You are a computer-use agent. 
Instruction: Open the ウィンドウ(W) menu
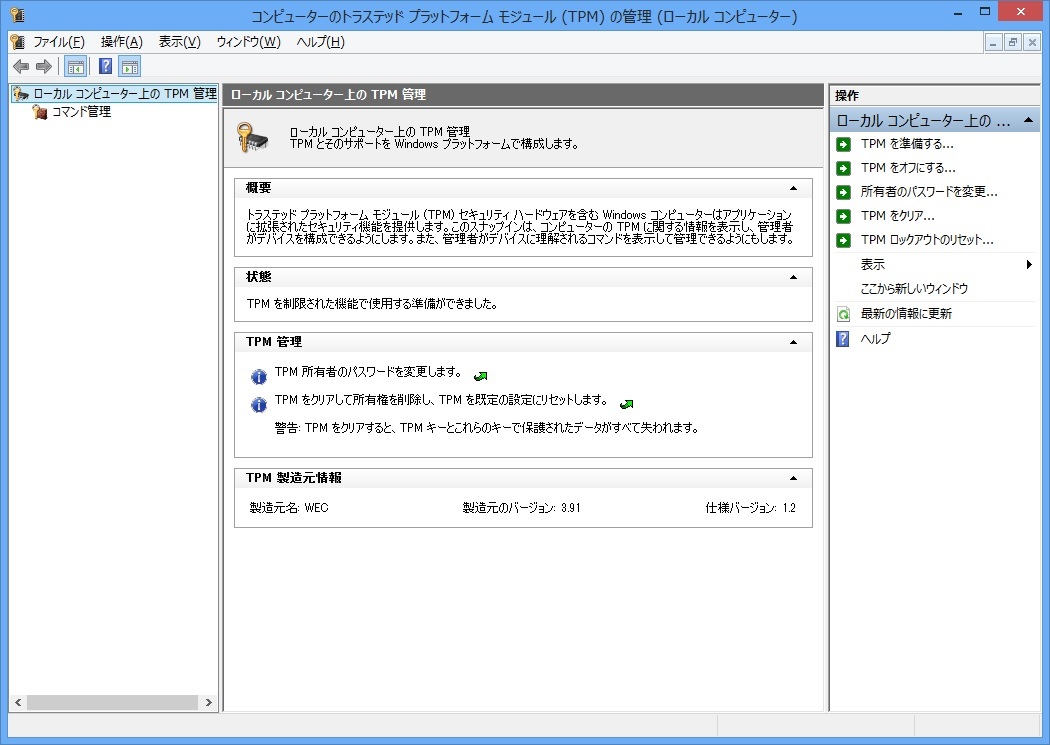pyautogui.click(x=248, y=42)
